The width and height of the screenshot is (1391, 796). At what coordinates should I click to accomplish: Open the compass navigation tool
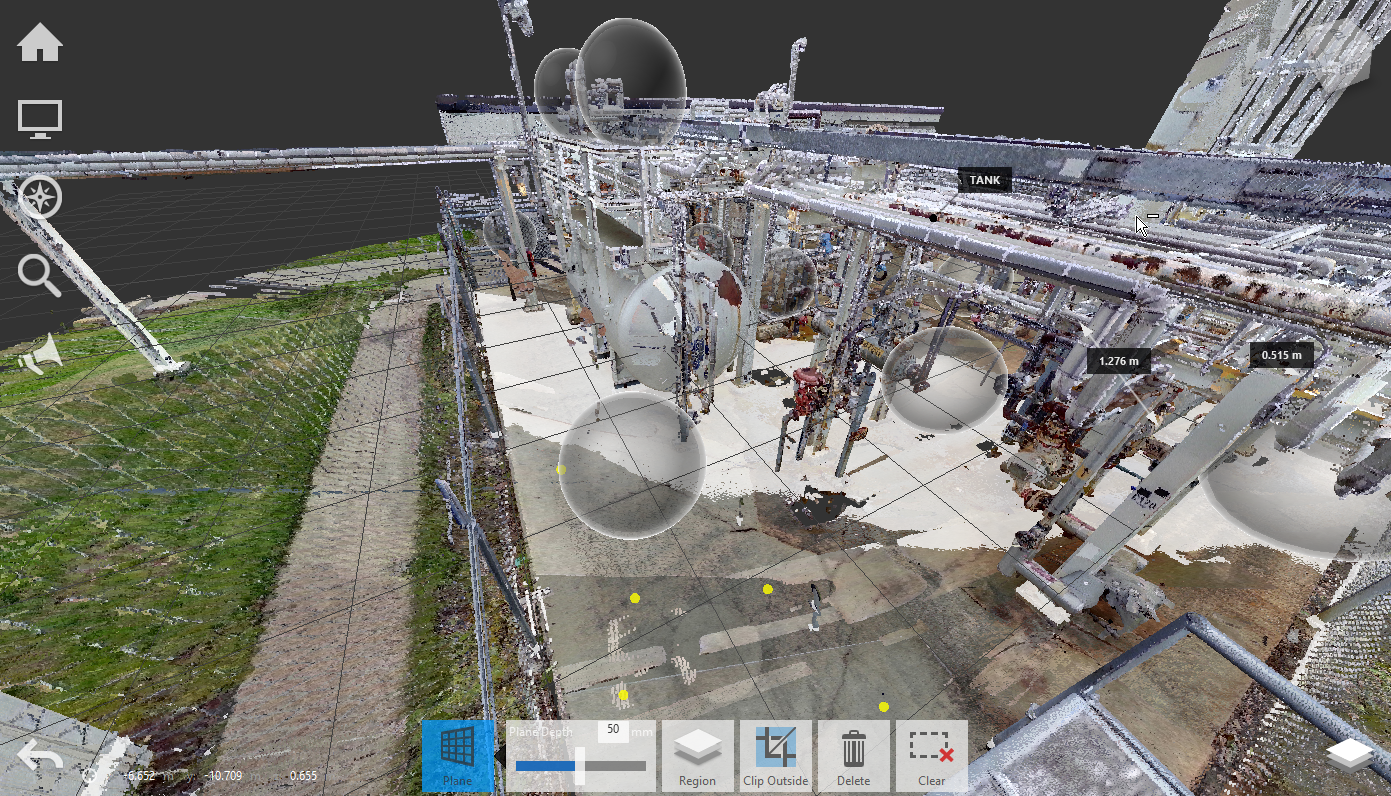tap(40, 198)
